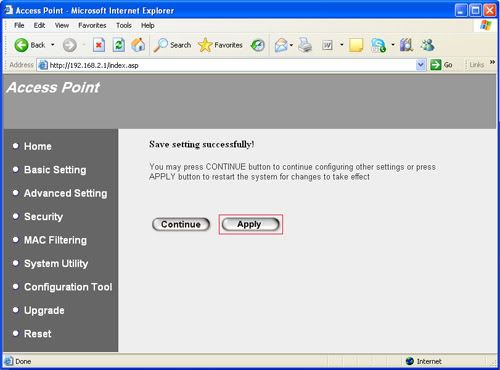
Task: Open the Edit menu
Action: click(39, 25)
